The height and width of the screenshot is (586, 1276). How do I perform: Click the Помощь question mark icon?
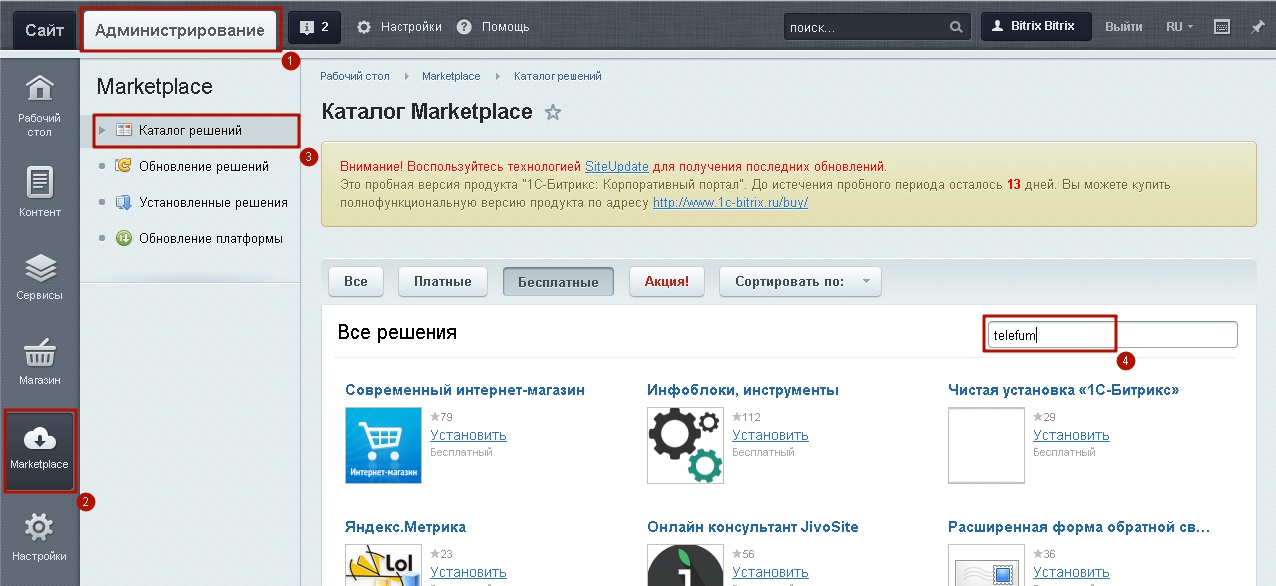pos(464,27)
